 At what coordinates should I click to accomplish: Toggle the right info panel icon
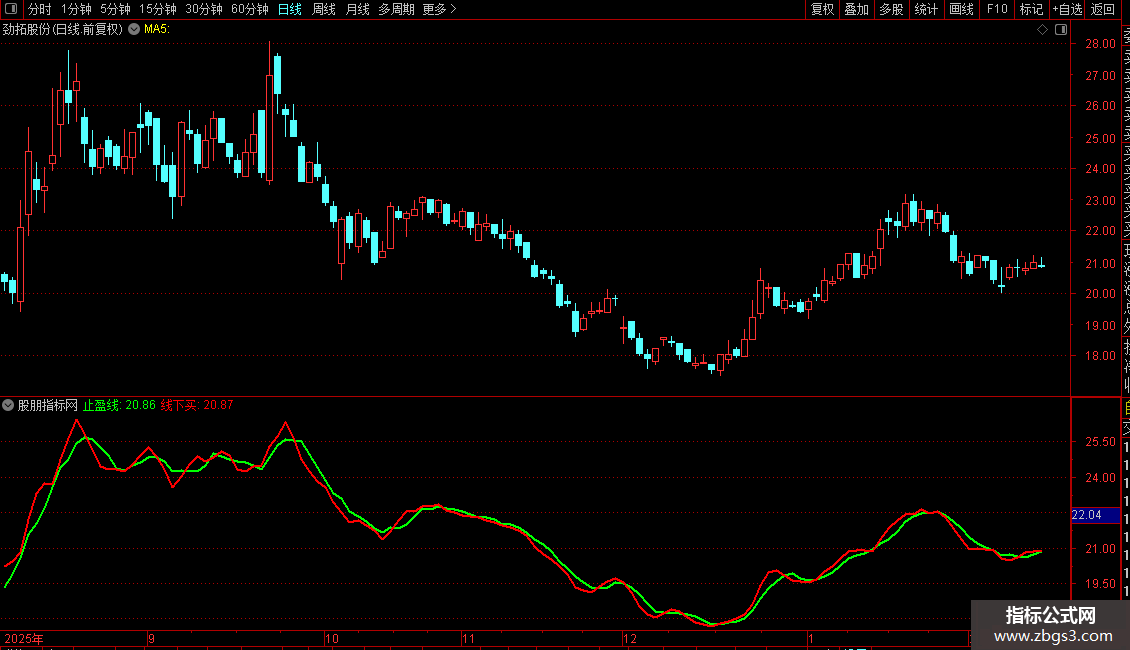[x=1061, y=30]
